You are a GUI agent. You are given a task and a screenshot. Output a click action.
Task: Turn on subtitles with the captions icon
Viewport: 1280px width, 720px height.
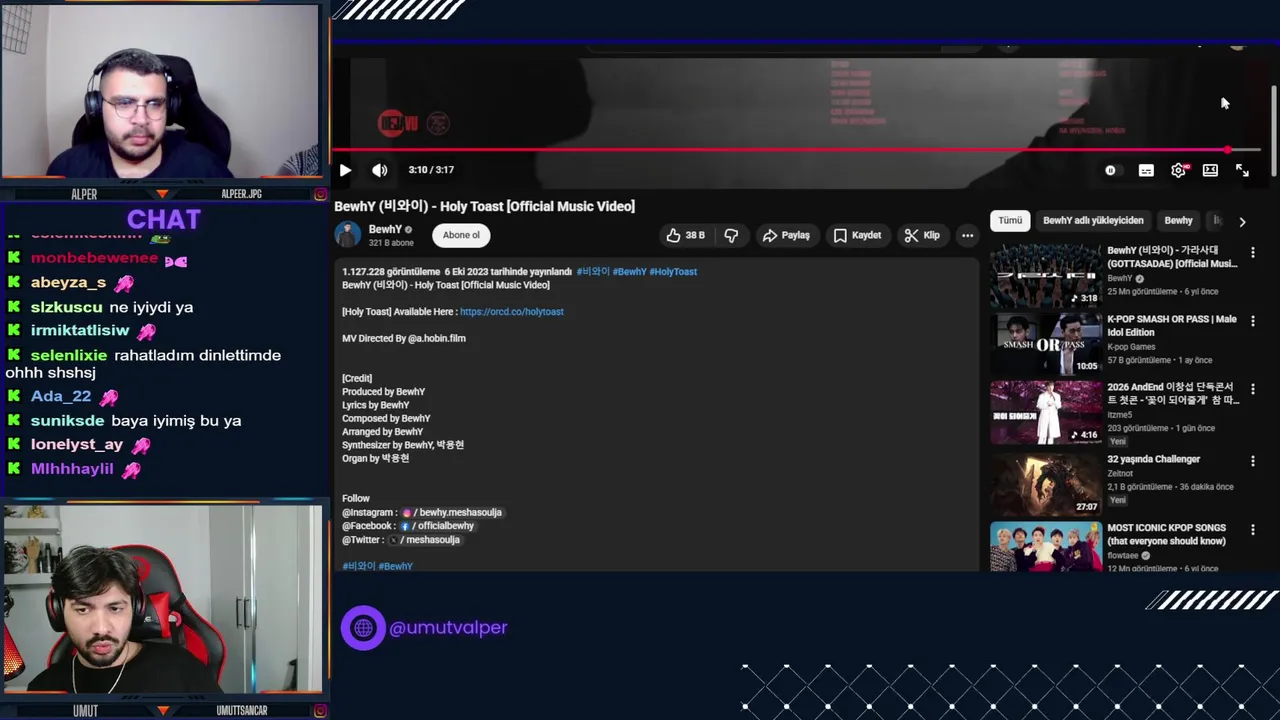(1146, 170)
